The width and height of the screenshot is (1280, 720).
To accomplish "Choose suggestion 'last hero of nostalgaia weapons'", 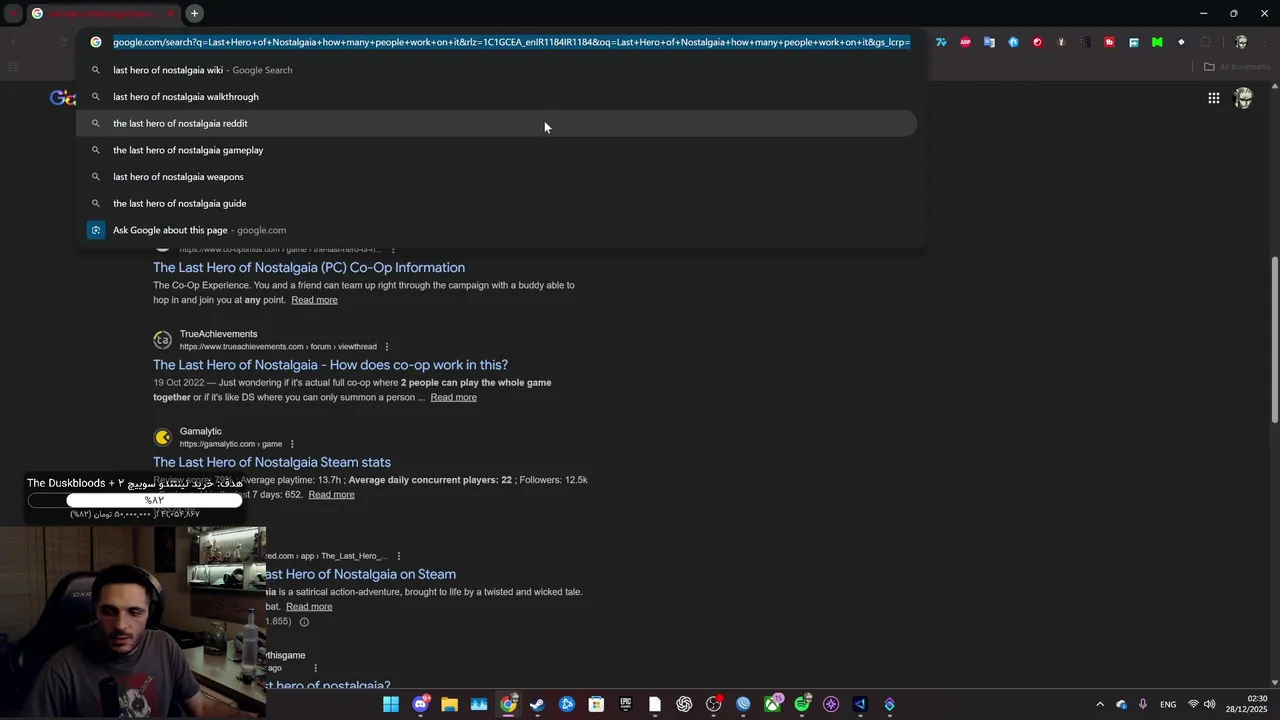I will coord(497,177).
